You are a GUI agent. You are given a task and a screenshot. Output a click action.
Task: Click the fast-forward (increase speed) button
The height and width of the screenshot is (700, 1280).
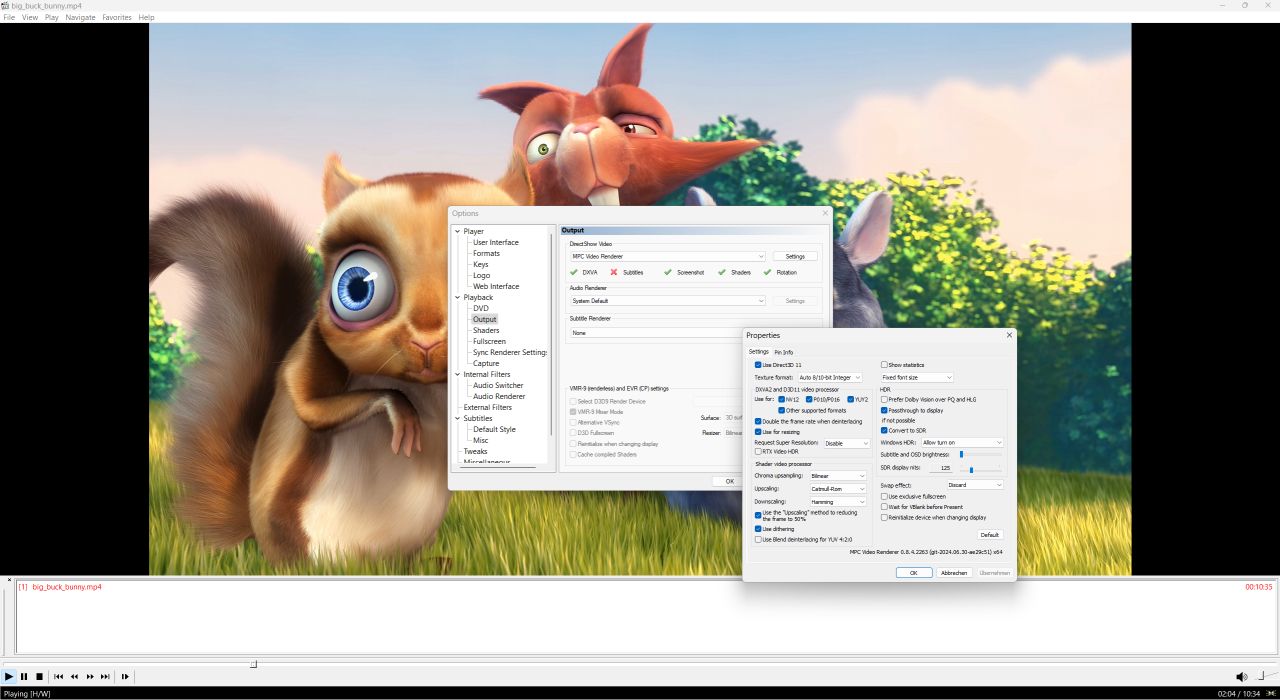(x=90, y=677)
